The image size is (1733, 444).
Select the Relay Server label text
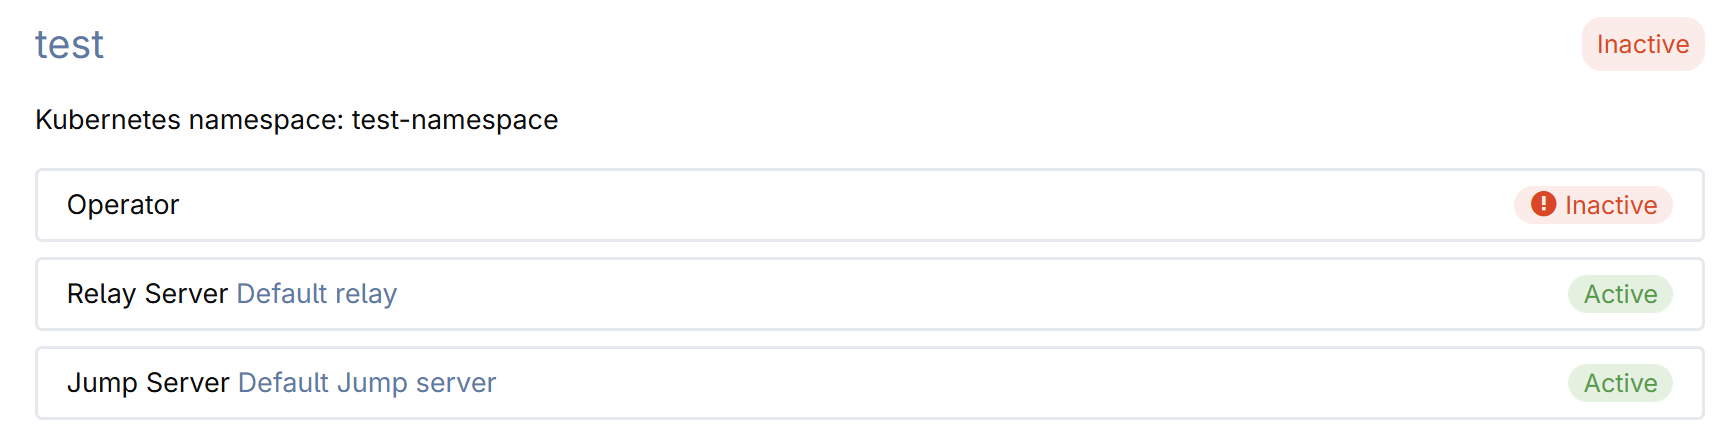147,294
